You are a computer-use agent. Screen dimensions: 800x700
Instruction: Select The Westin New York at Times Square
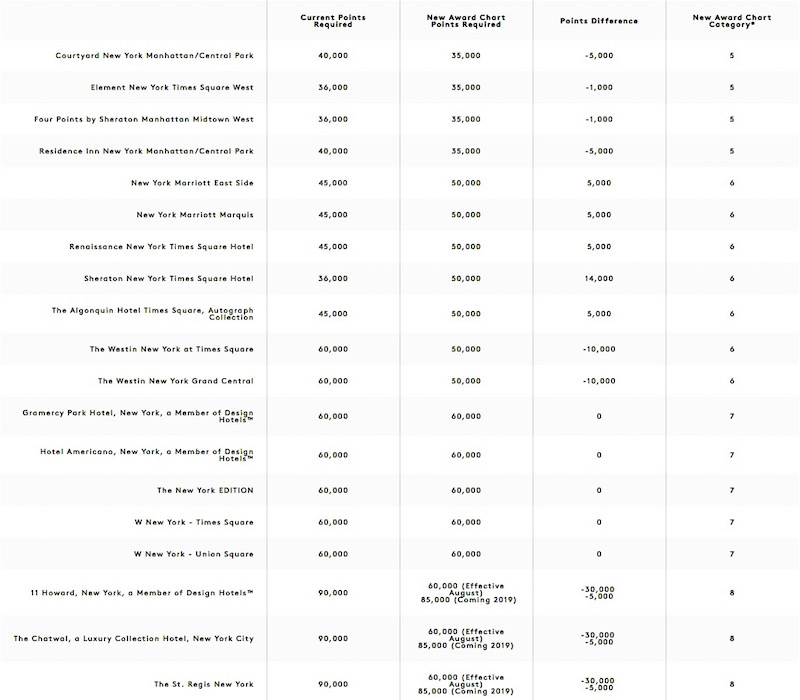(x=171, y=349)
